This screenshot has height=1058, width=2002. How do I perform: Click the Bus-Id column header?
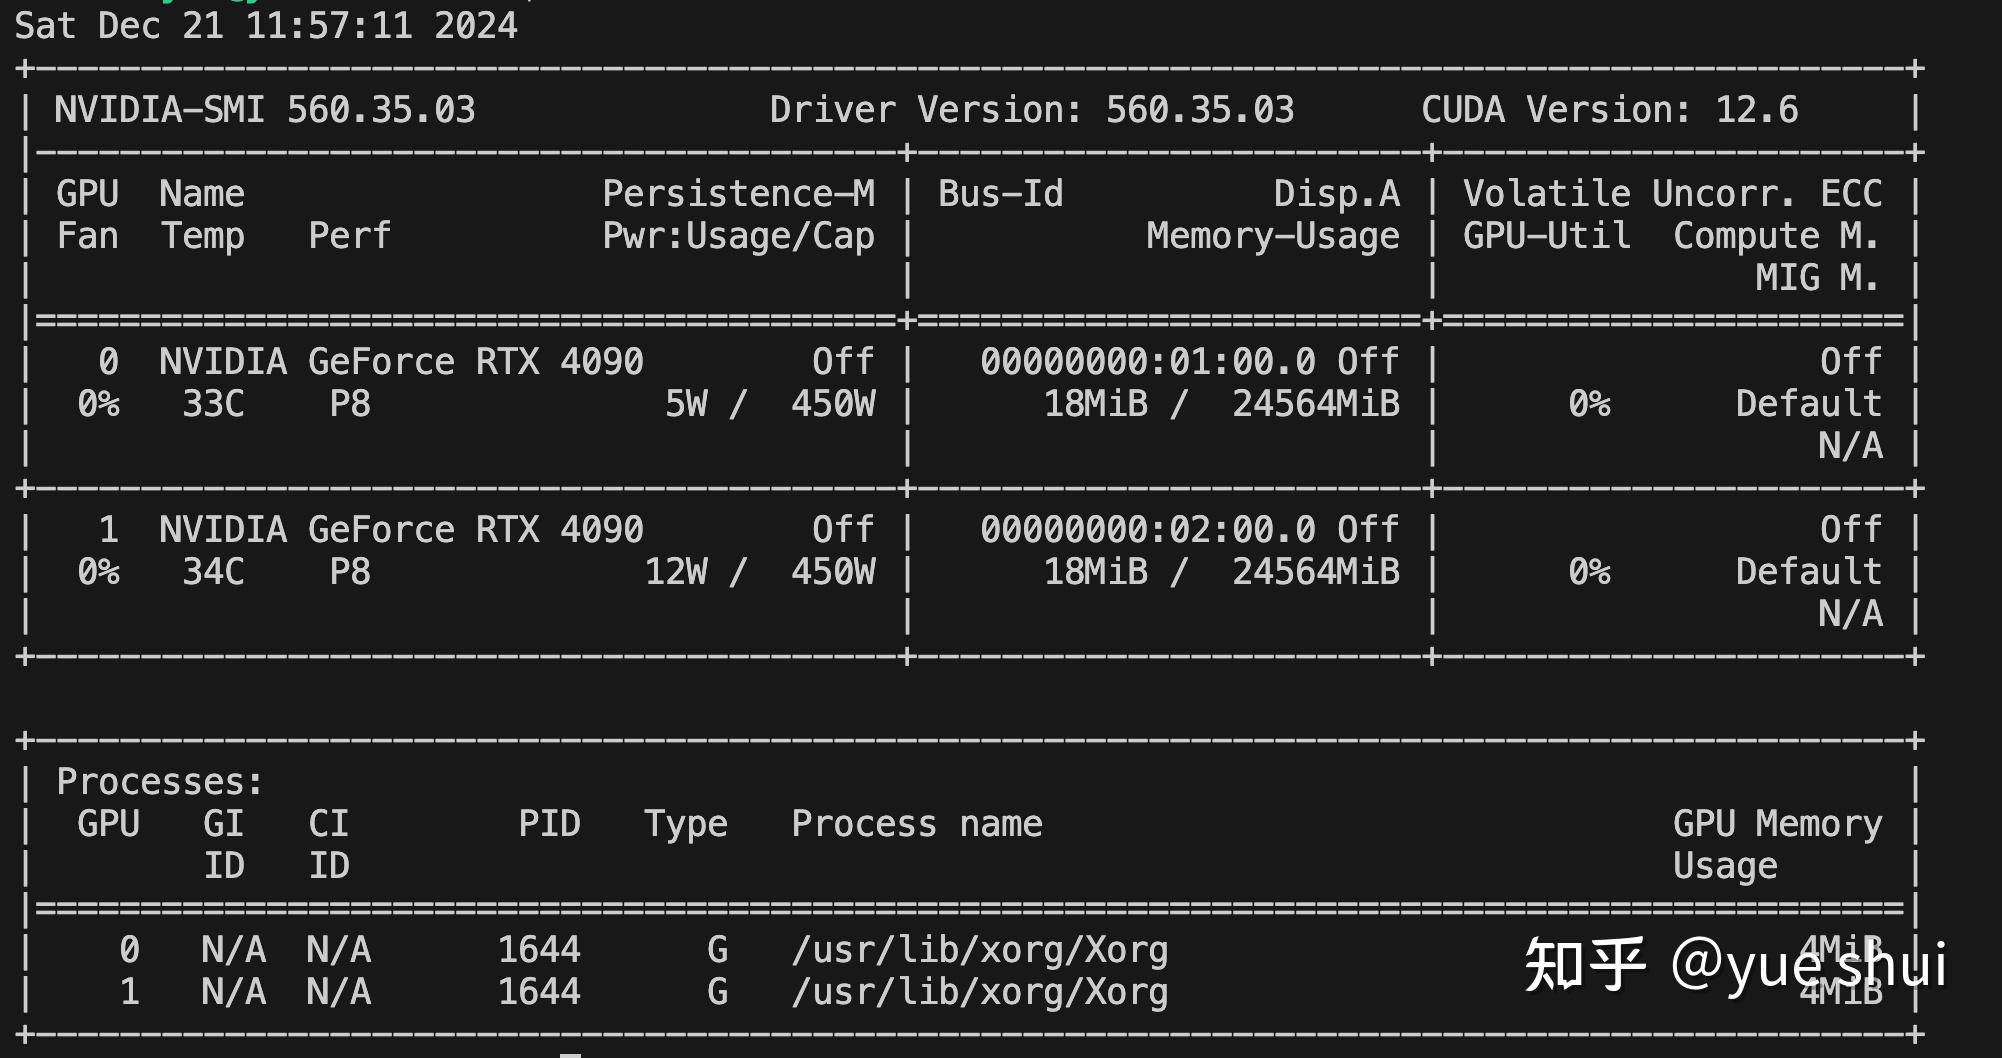tap(1001, 193)
